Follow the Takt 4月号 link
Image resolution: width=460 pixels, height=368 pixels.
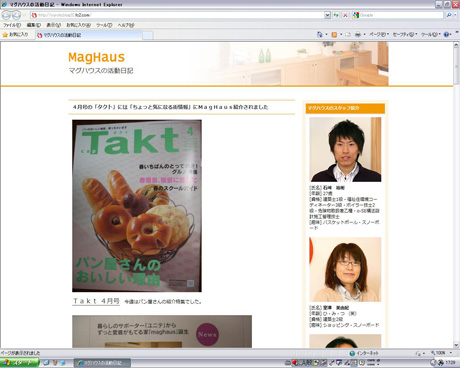96,301
